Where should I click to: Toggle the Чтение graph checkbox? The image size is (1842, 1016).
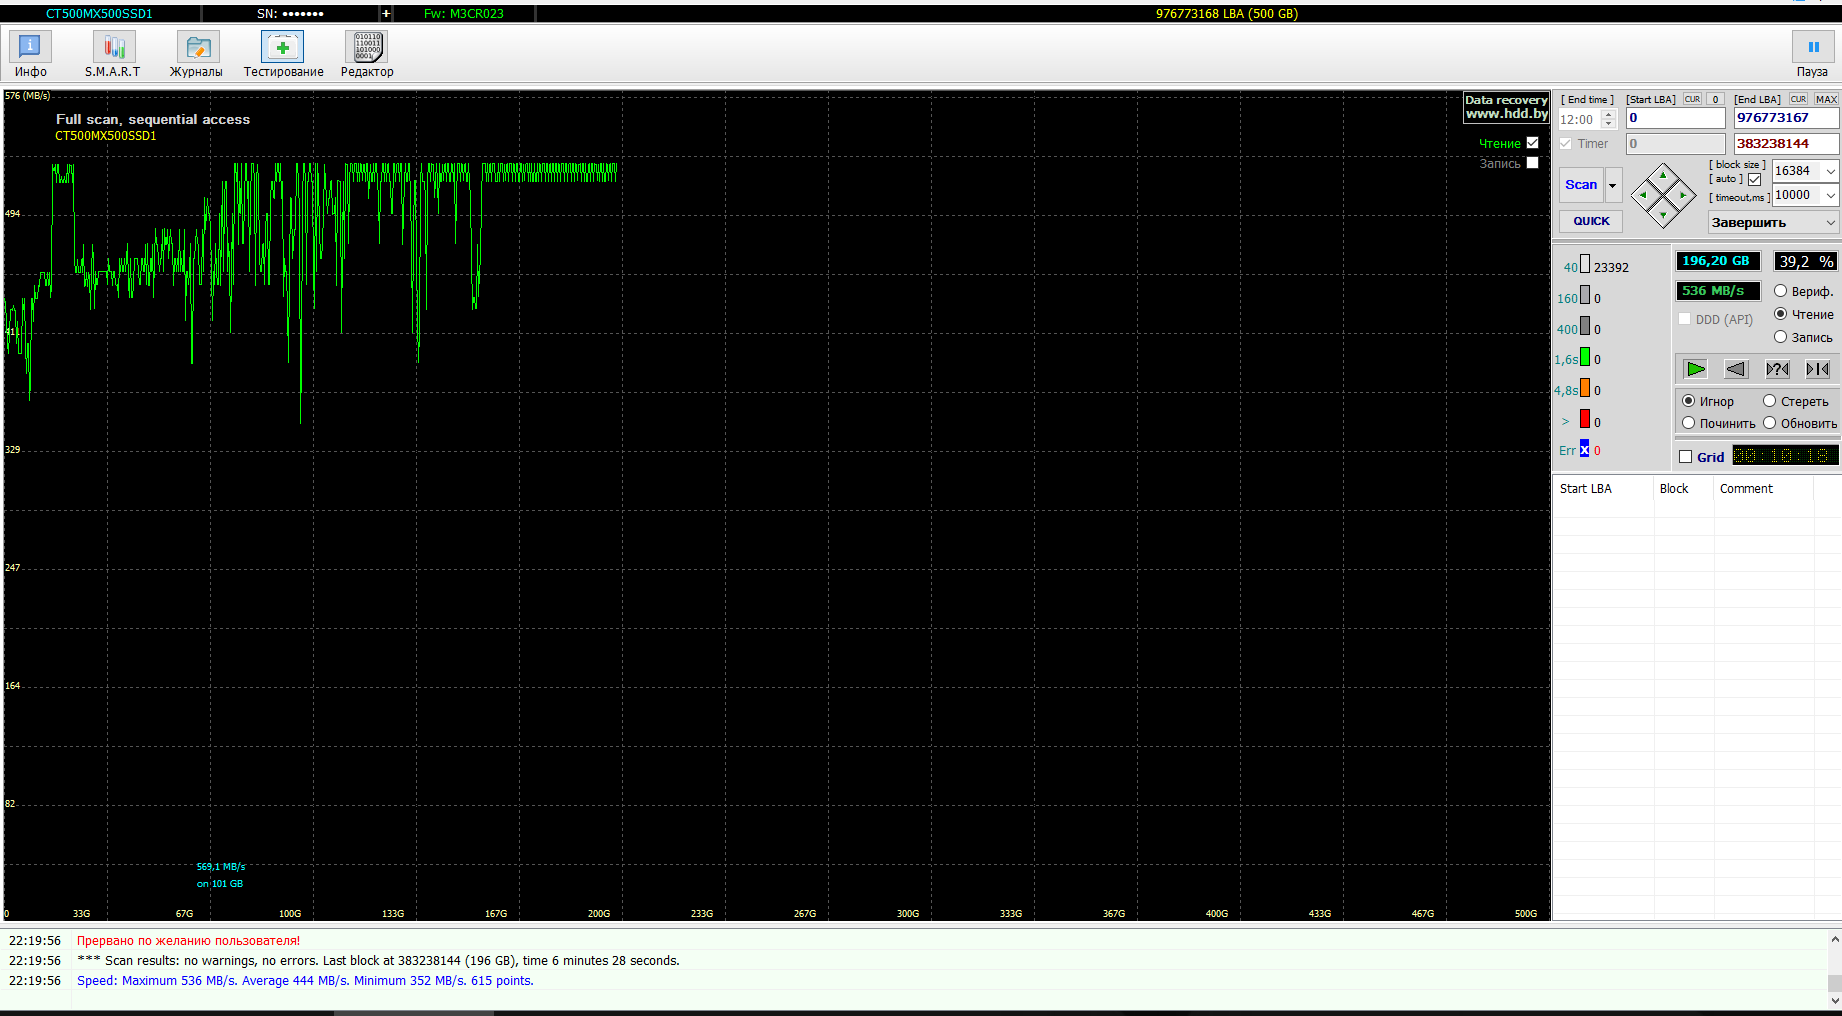pyautogui.click(x=1532, y=143)
